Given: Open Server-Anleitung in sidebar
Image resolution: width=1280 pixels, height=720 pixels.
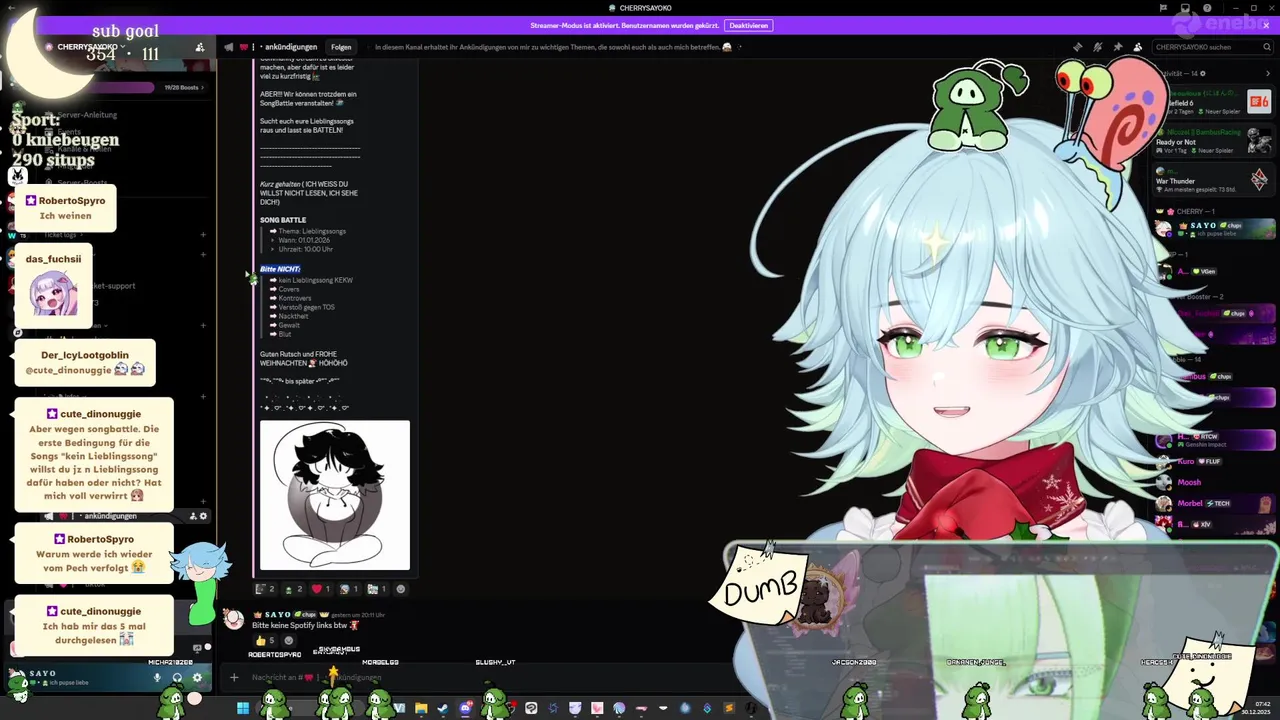Looking at the screenshot, I should coord(88,115).
